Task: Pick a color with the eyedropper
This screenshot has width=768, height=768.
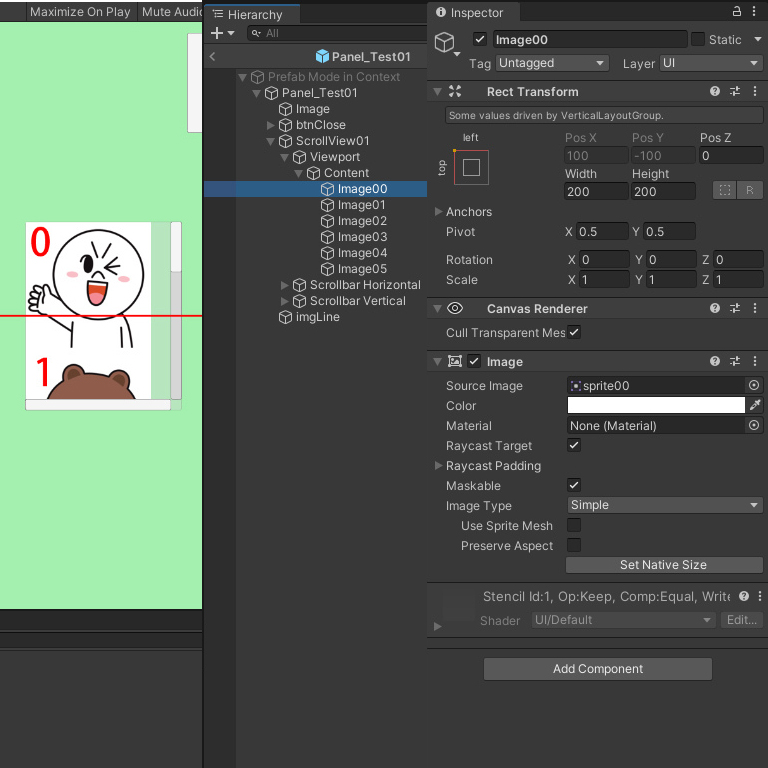Action: (x=755, y=405)
